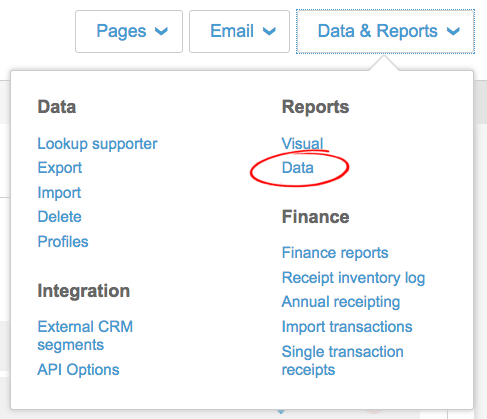The image size is (487, 419).
Task: Collapse the Data & Reports dropdown
Action: point(385,32)
